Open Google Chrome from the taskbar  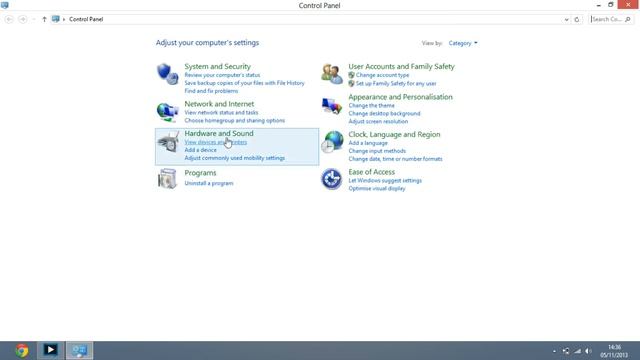[x=22, y=350]
